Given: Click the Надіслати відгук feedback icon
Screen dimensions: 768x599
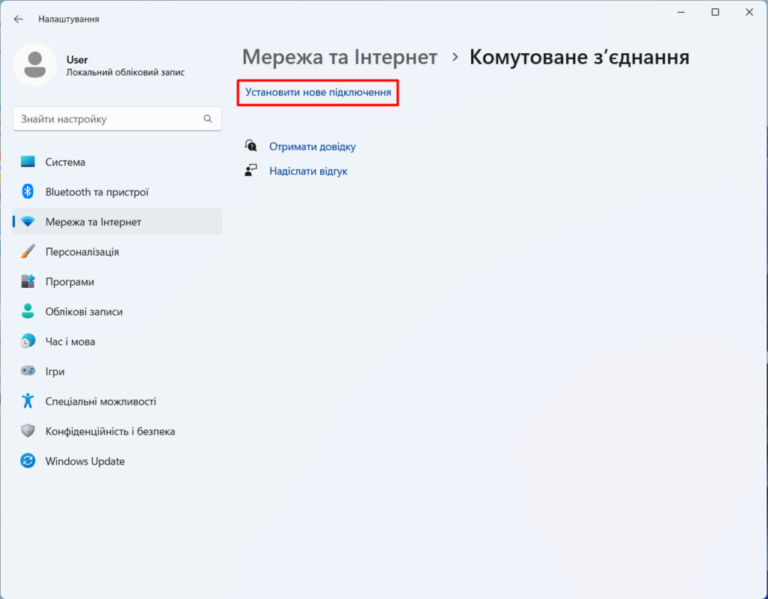Looking at the screenshot, I should coord(252,171).
